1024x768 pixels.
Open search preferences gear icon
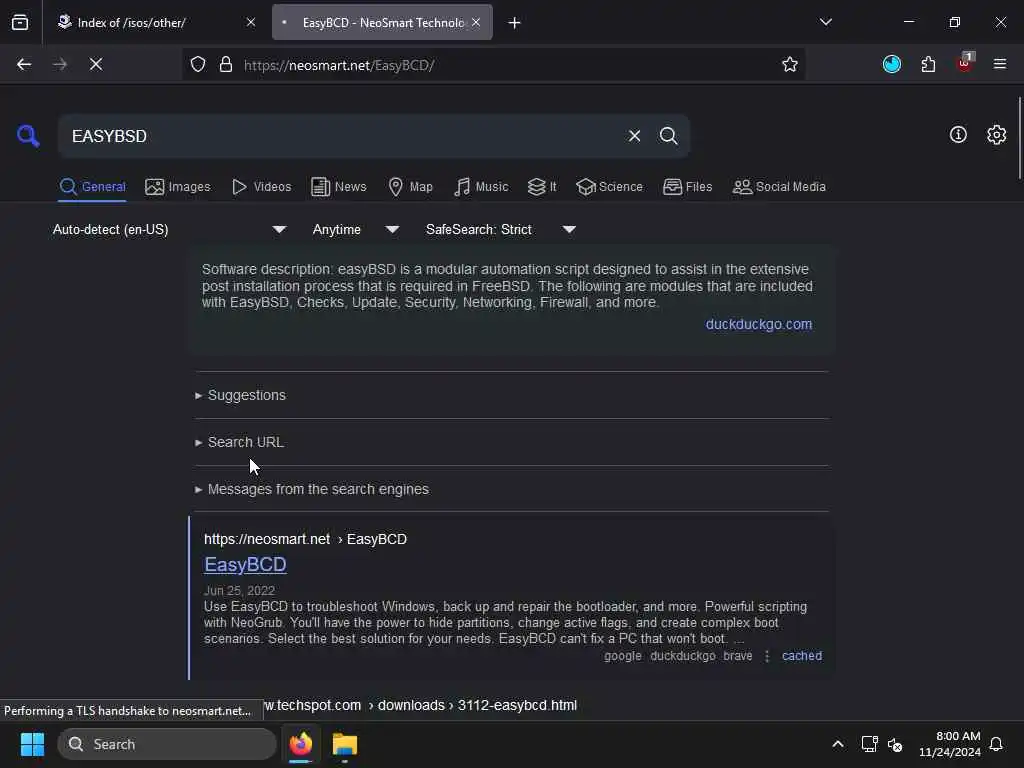[996, 135]
